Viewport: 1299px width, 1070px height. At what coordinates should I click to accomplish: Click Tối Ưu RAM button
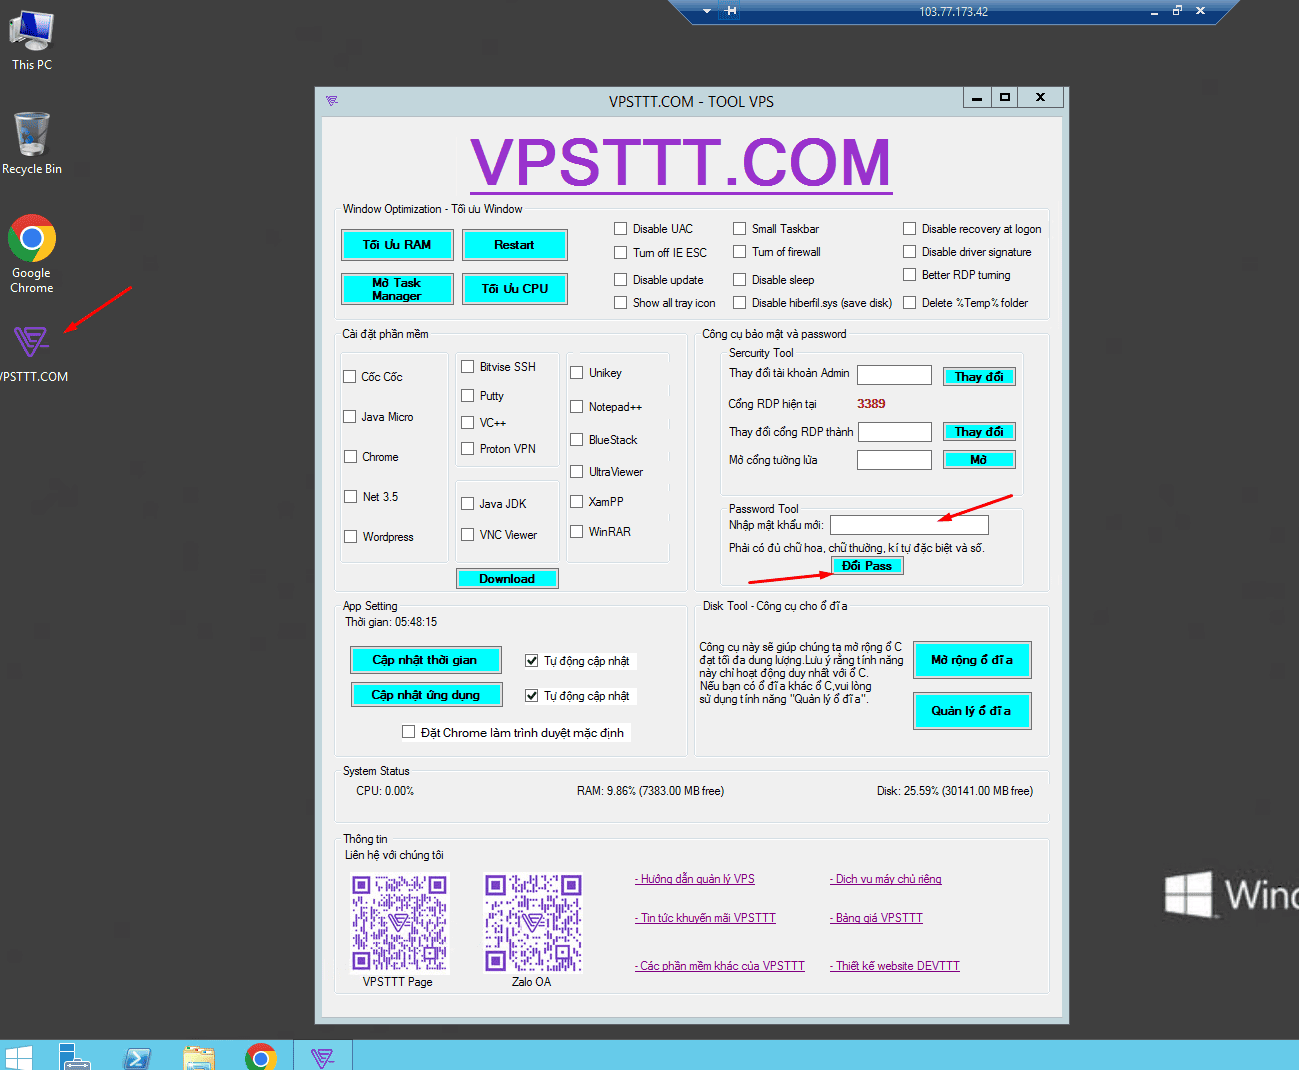point(397,245)
